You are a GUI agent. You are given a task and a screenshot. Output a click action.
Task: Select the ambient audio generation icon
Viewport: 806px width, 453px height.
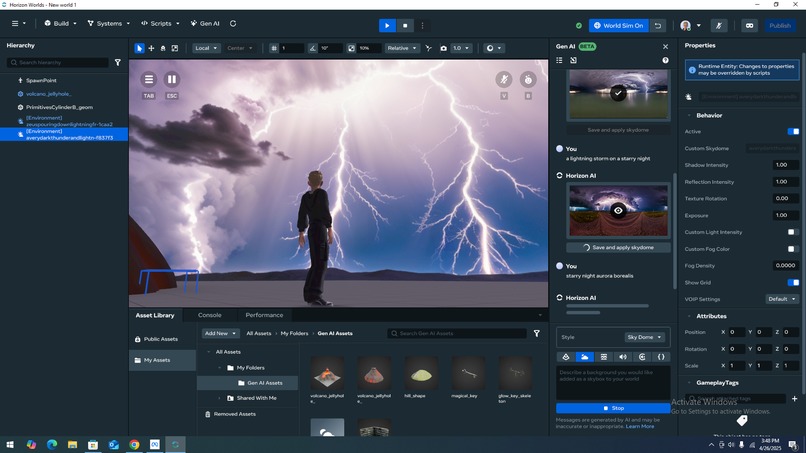[642, 357]
